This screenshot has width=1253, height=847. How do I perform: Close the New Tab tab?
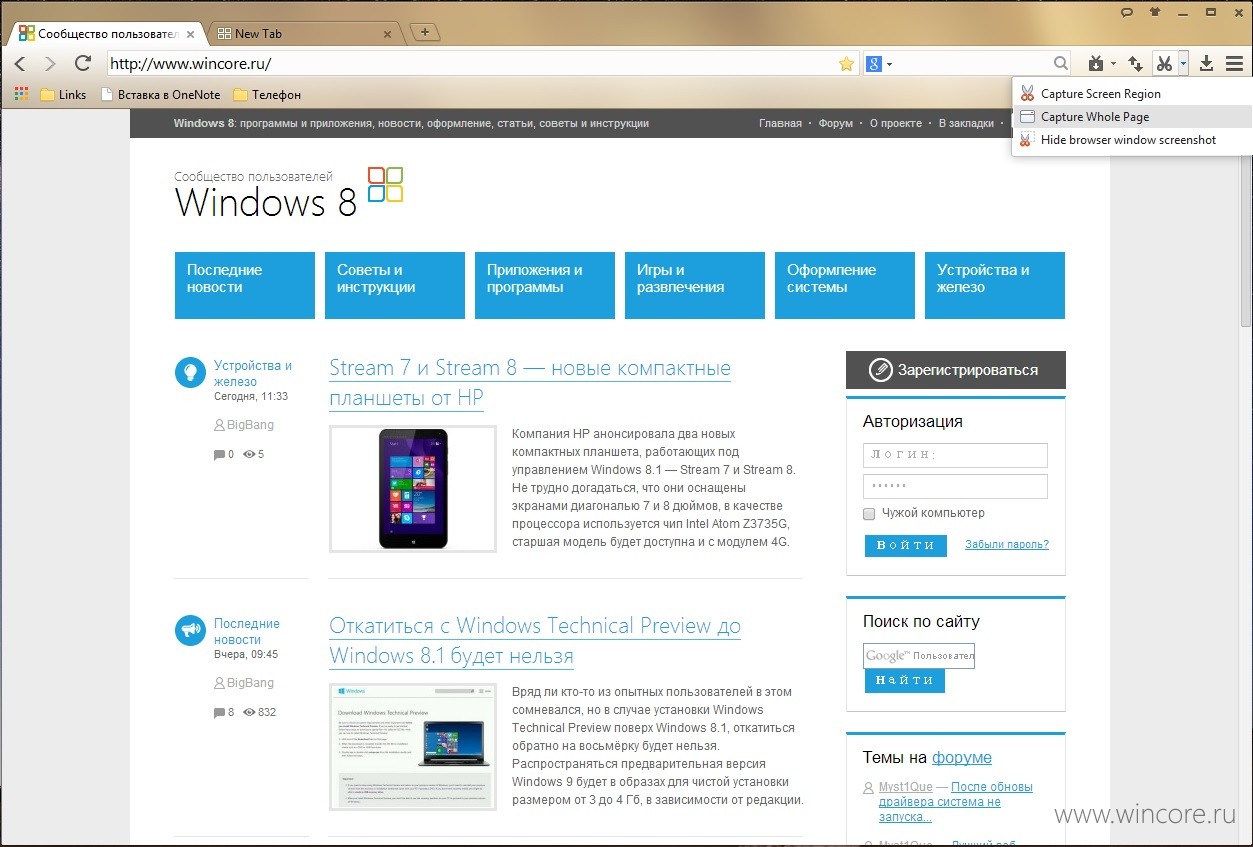point(388,34)
